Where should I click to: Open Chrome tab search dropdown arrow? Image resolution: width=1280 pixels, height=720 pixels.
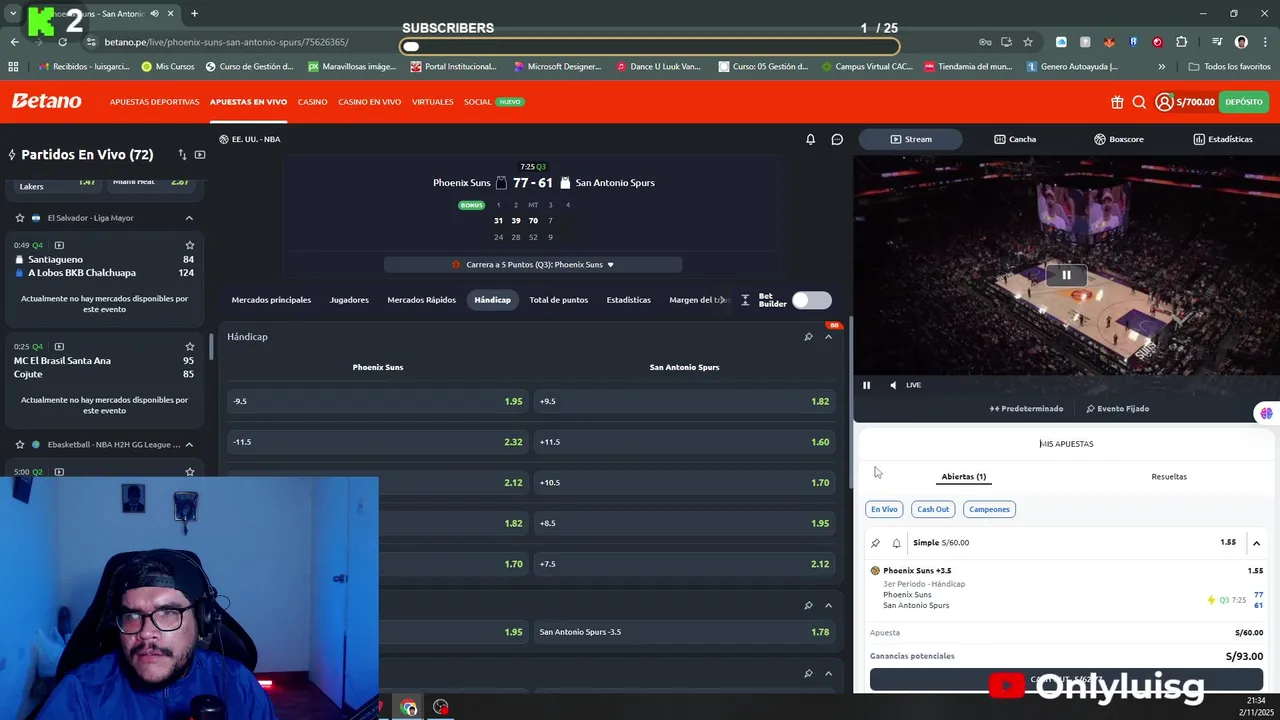pyautogui.click(x=13, y=14)
